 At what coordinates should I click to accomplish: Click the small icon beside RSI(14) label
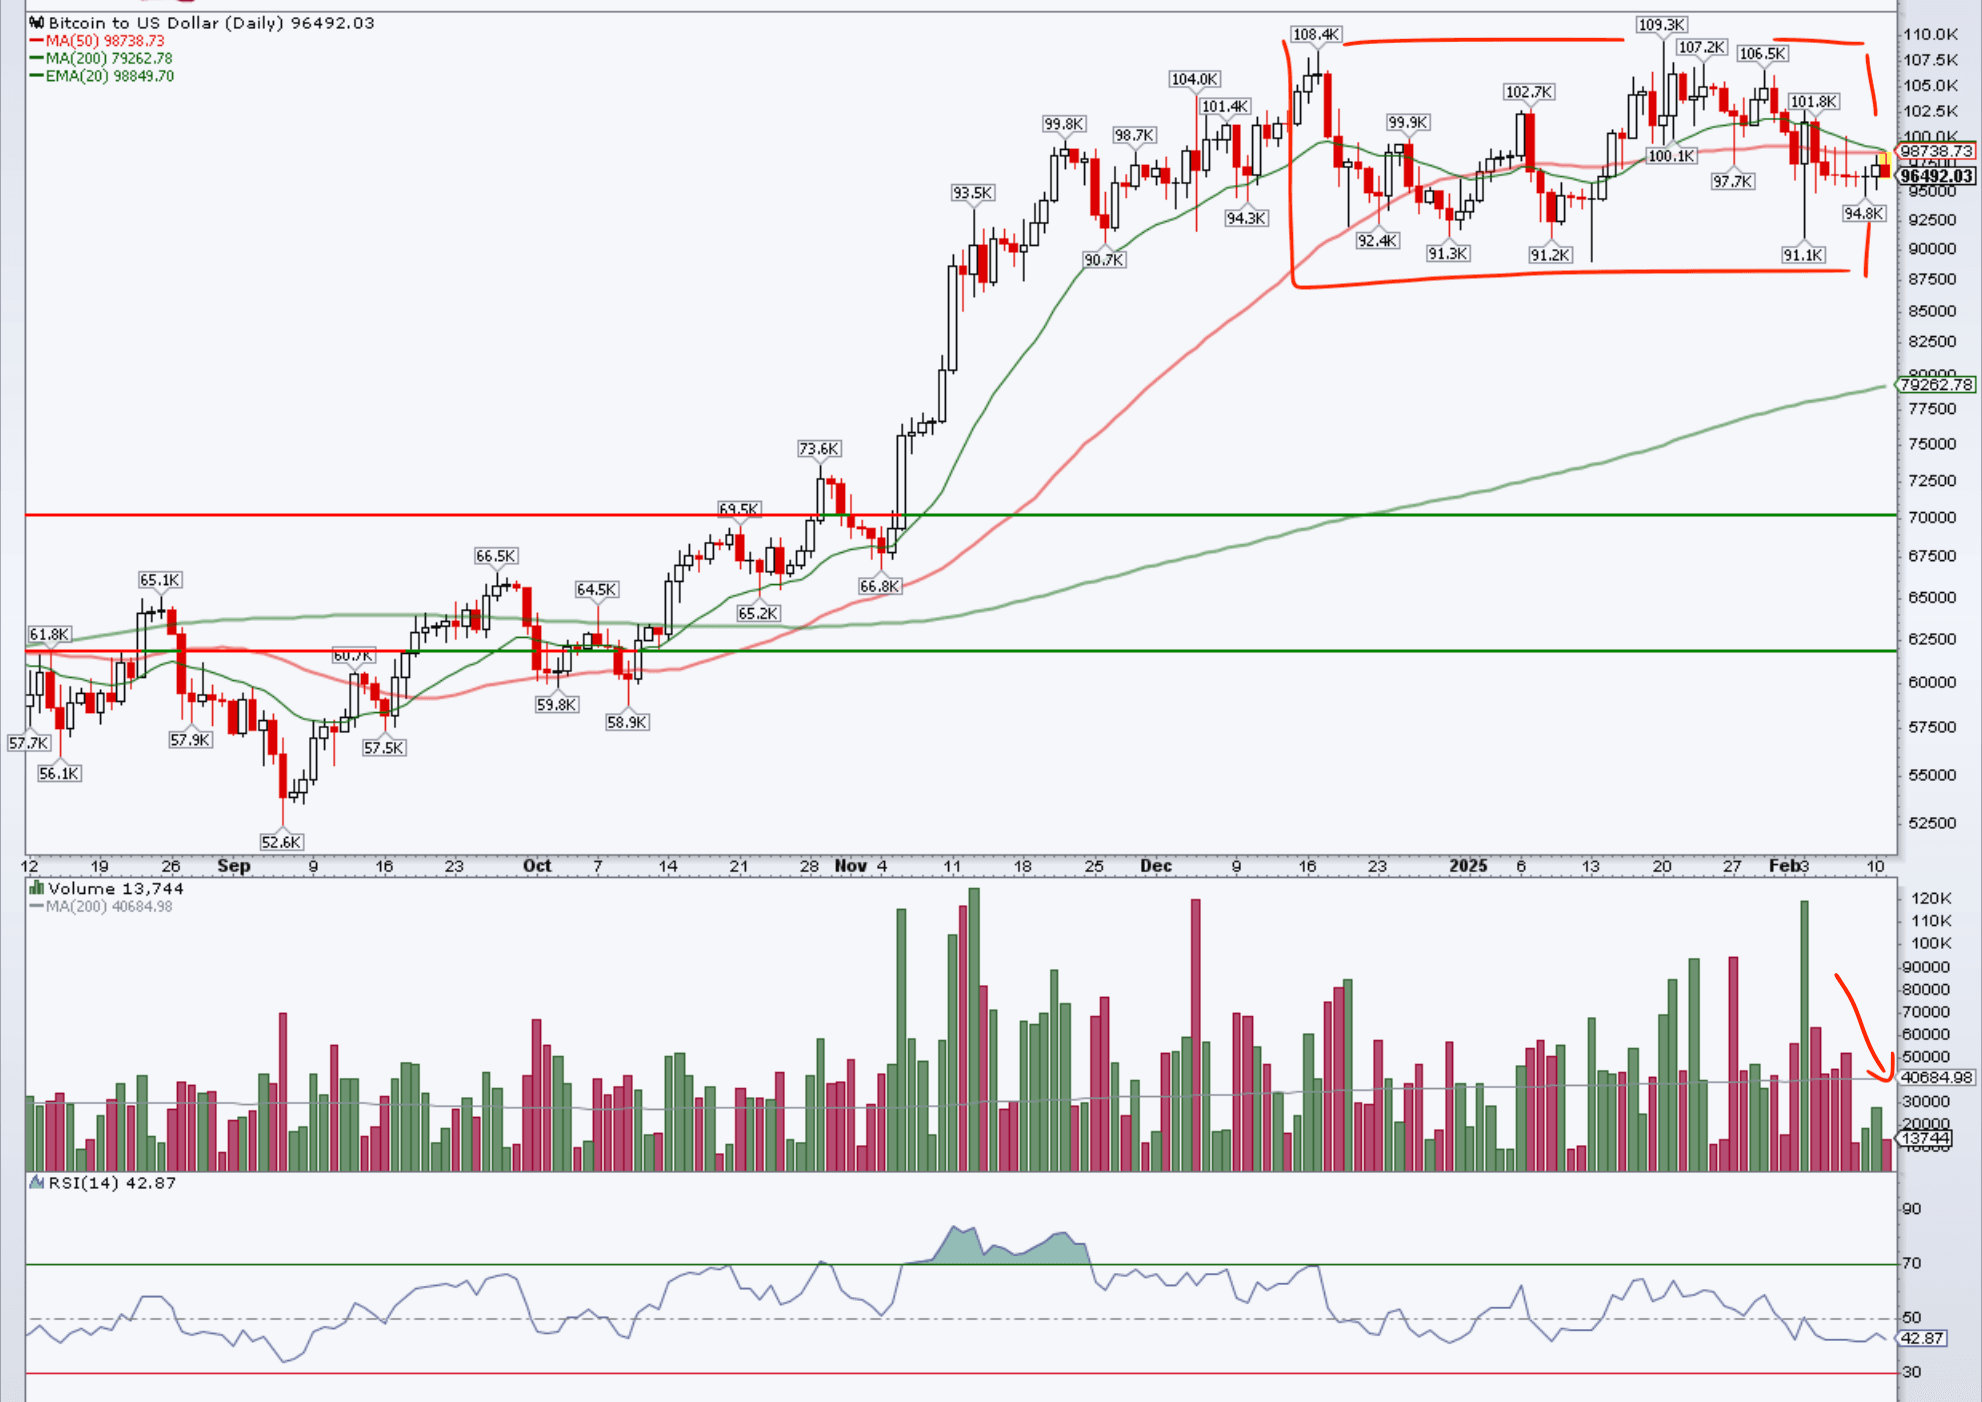pos(37,1182)
